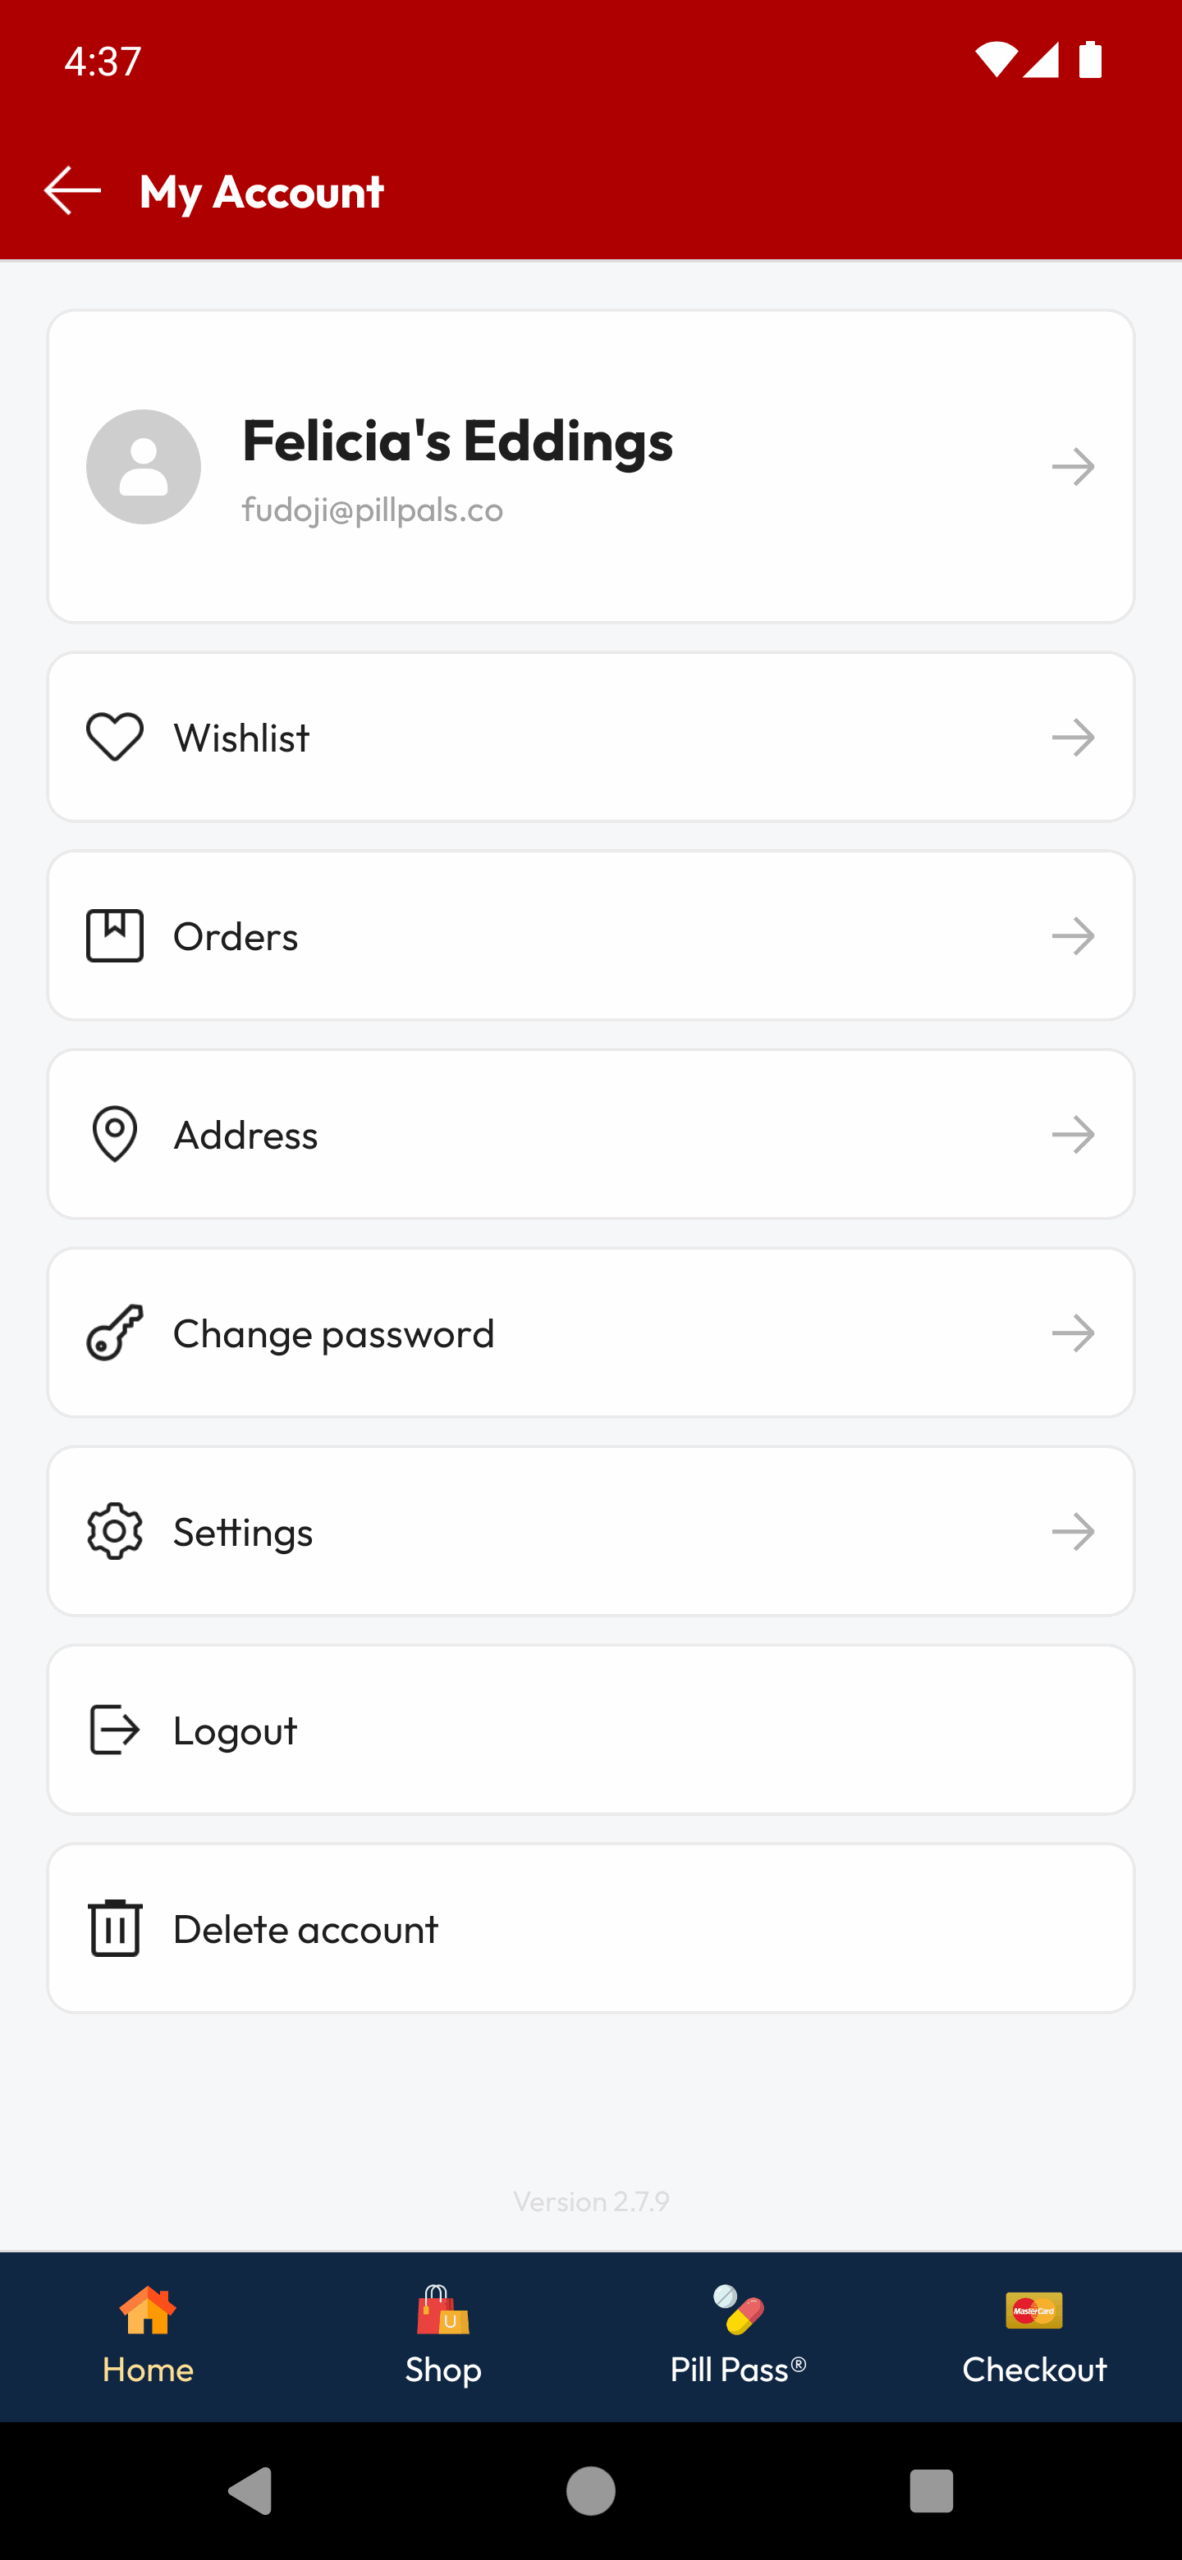This screenshot has height=2560, width=1182.
Task: Select the Home tab in bottom navigation
Action: 148,2336
